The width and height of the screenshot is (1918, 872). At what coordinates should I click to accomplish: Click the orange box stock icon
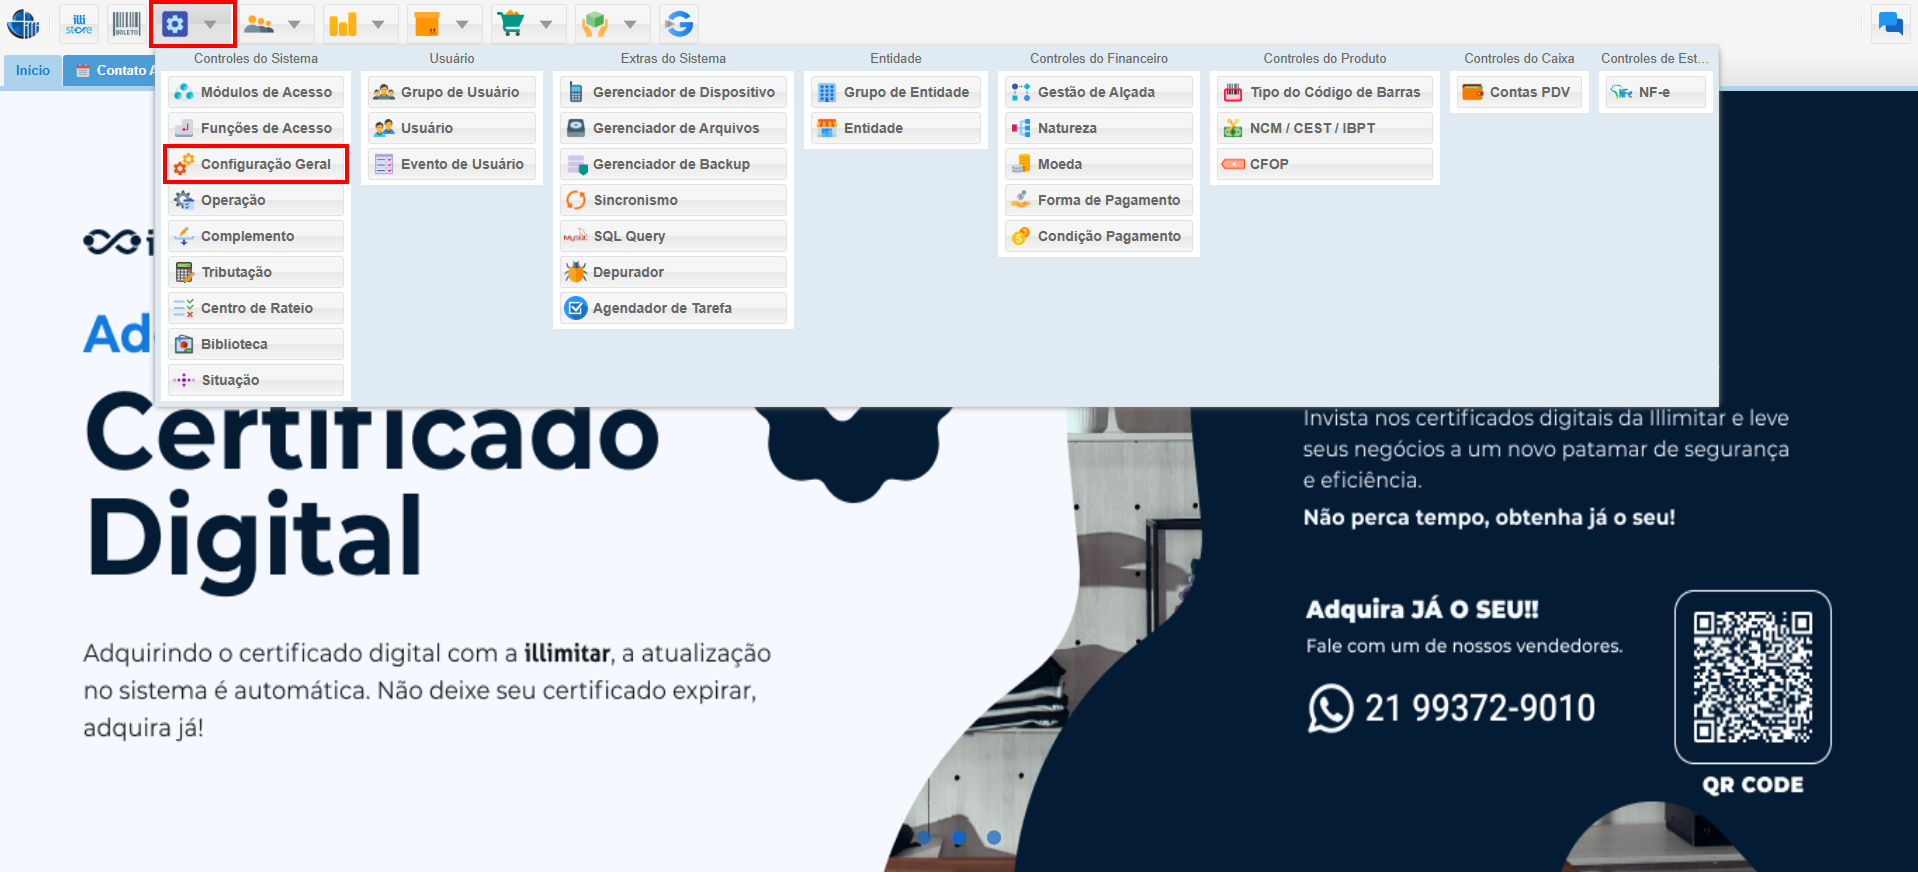tap(427, 24)
